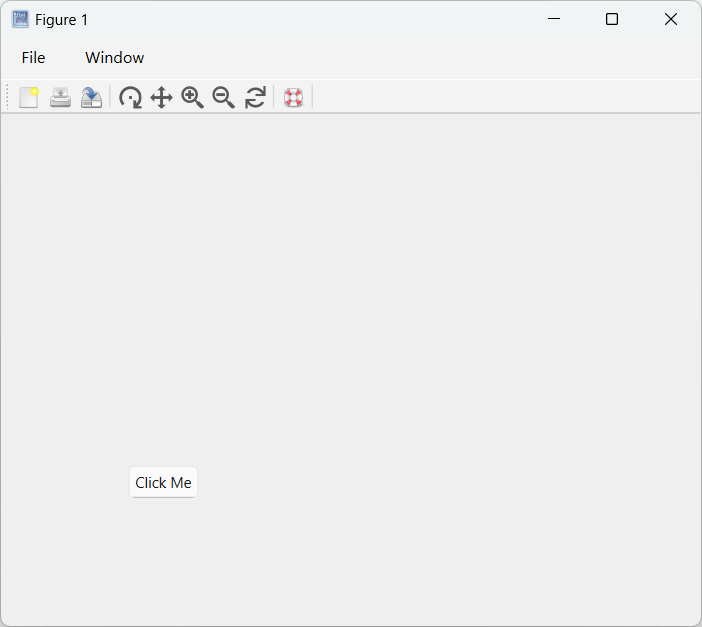Open Help via the lifebuoy icon

pos(293,97)
